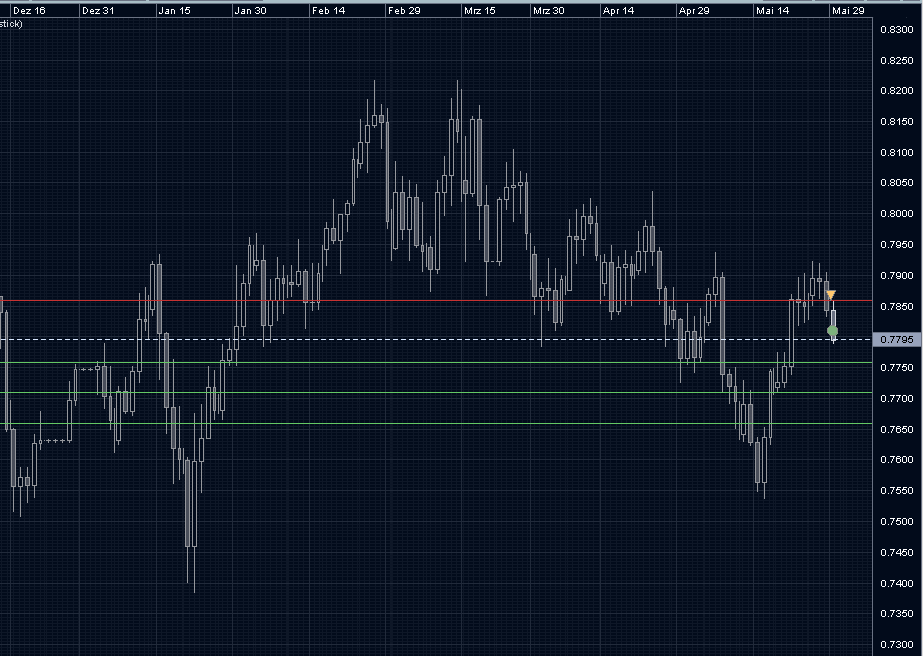Click the 0.8050 price axis label

(897, 183)
